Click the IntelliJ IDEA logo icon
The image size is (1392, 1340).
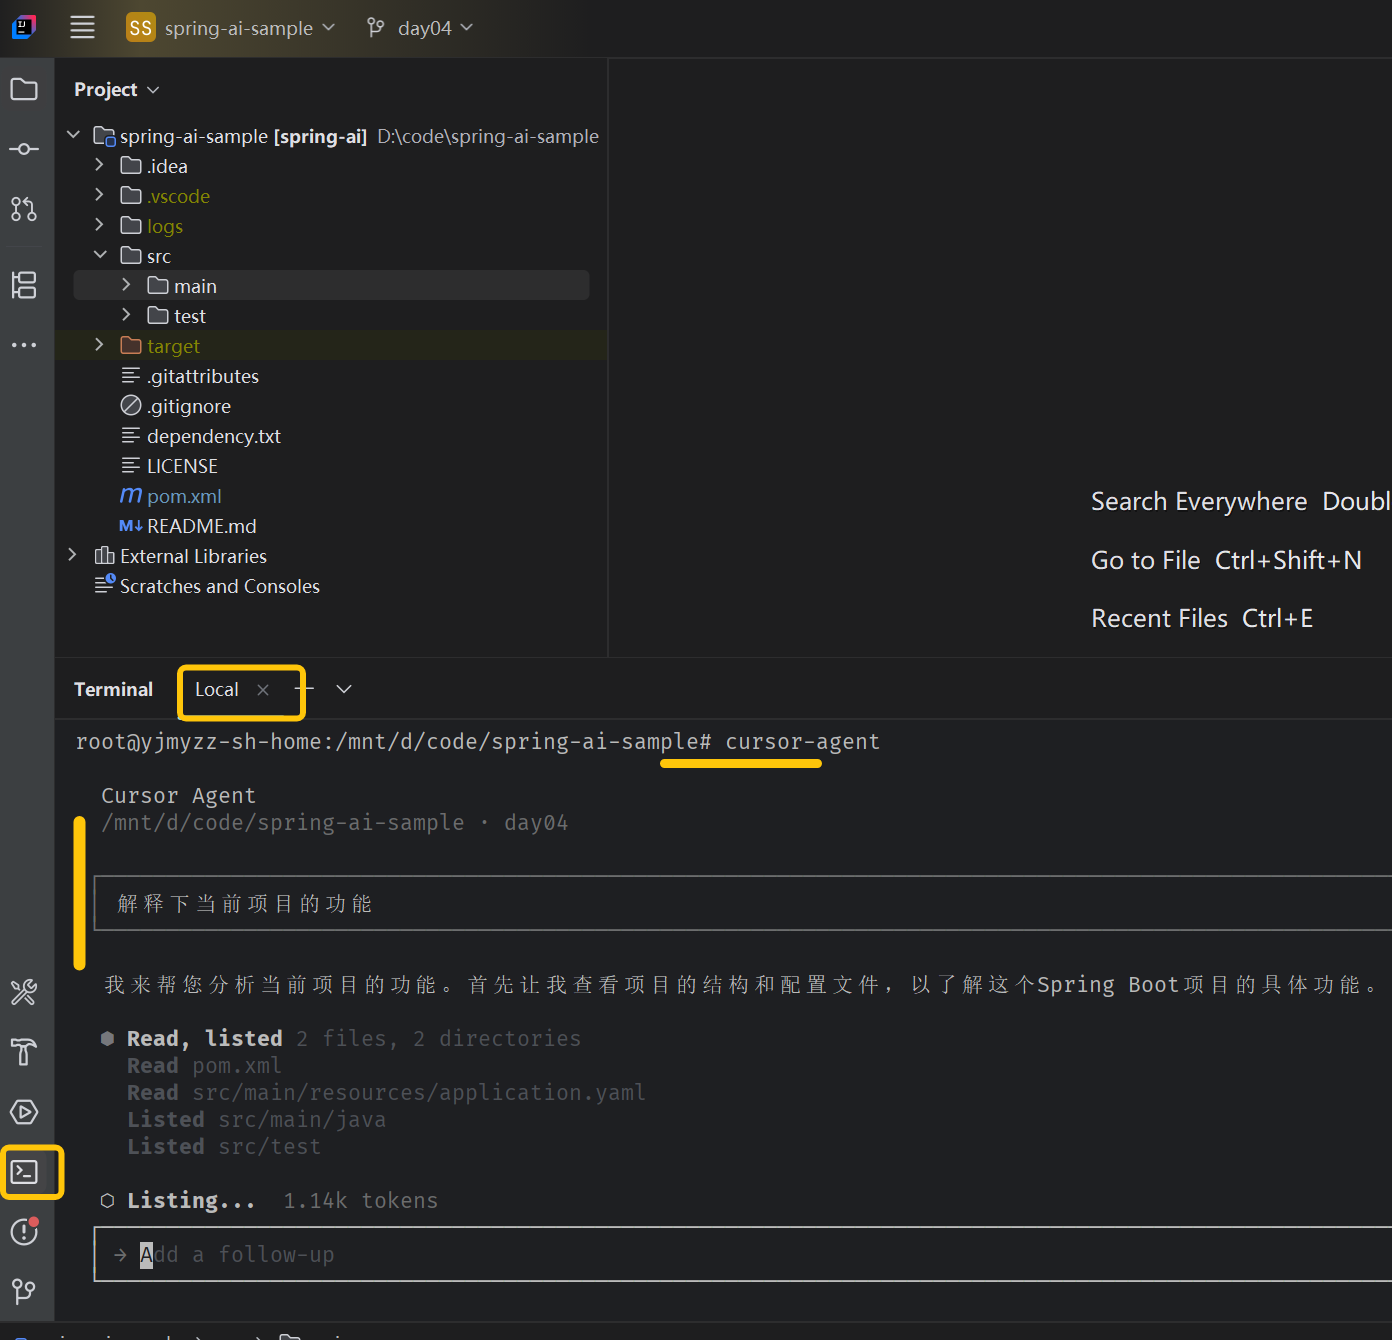(x=24, y=27)
